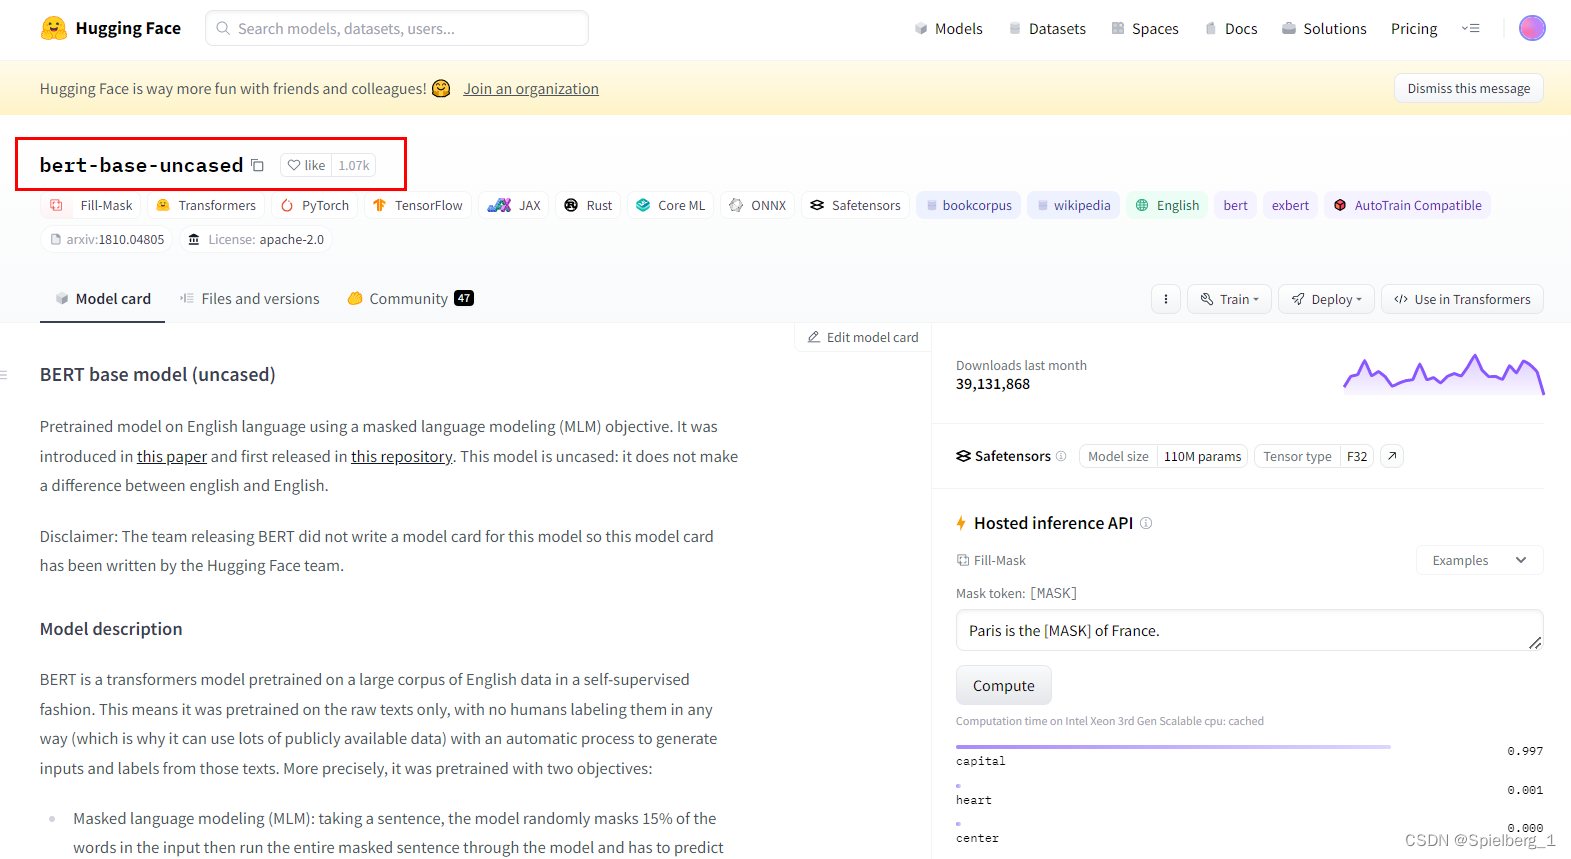Select the TensorFlow framework tag

pos(418,205)
